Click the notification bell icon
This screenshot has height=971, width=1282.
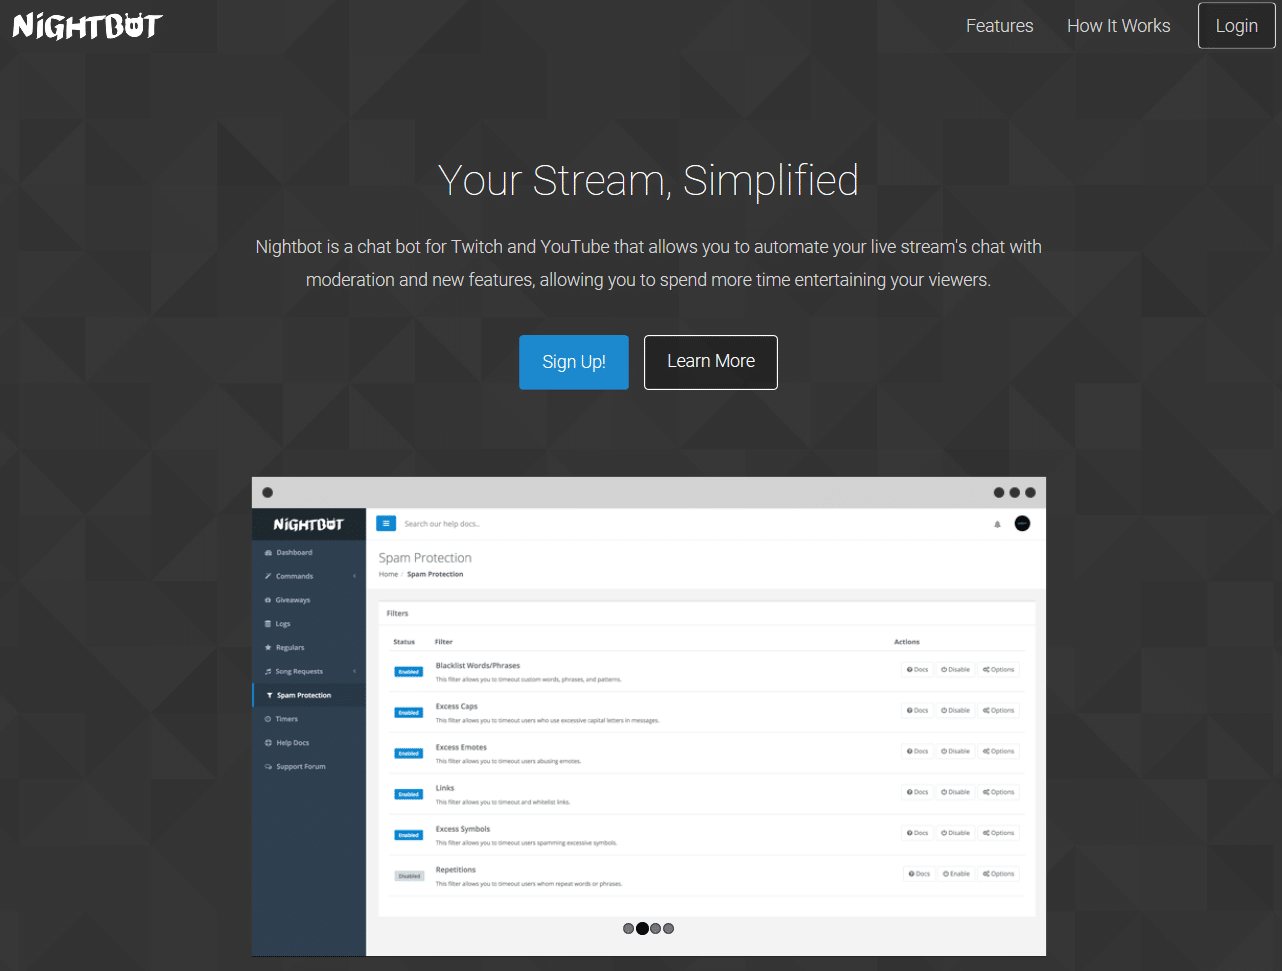[x=997, y=524]
